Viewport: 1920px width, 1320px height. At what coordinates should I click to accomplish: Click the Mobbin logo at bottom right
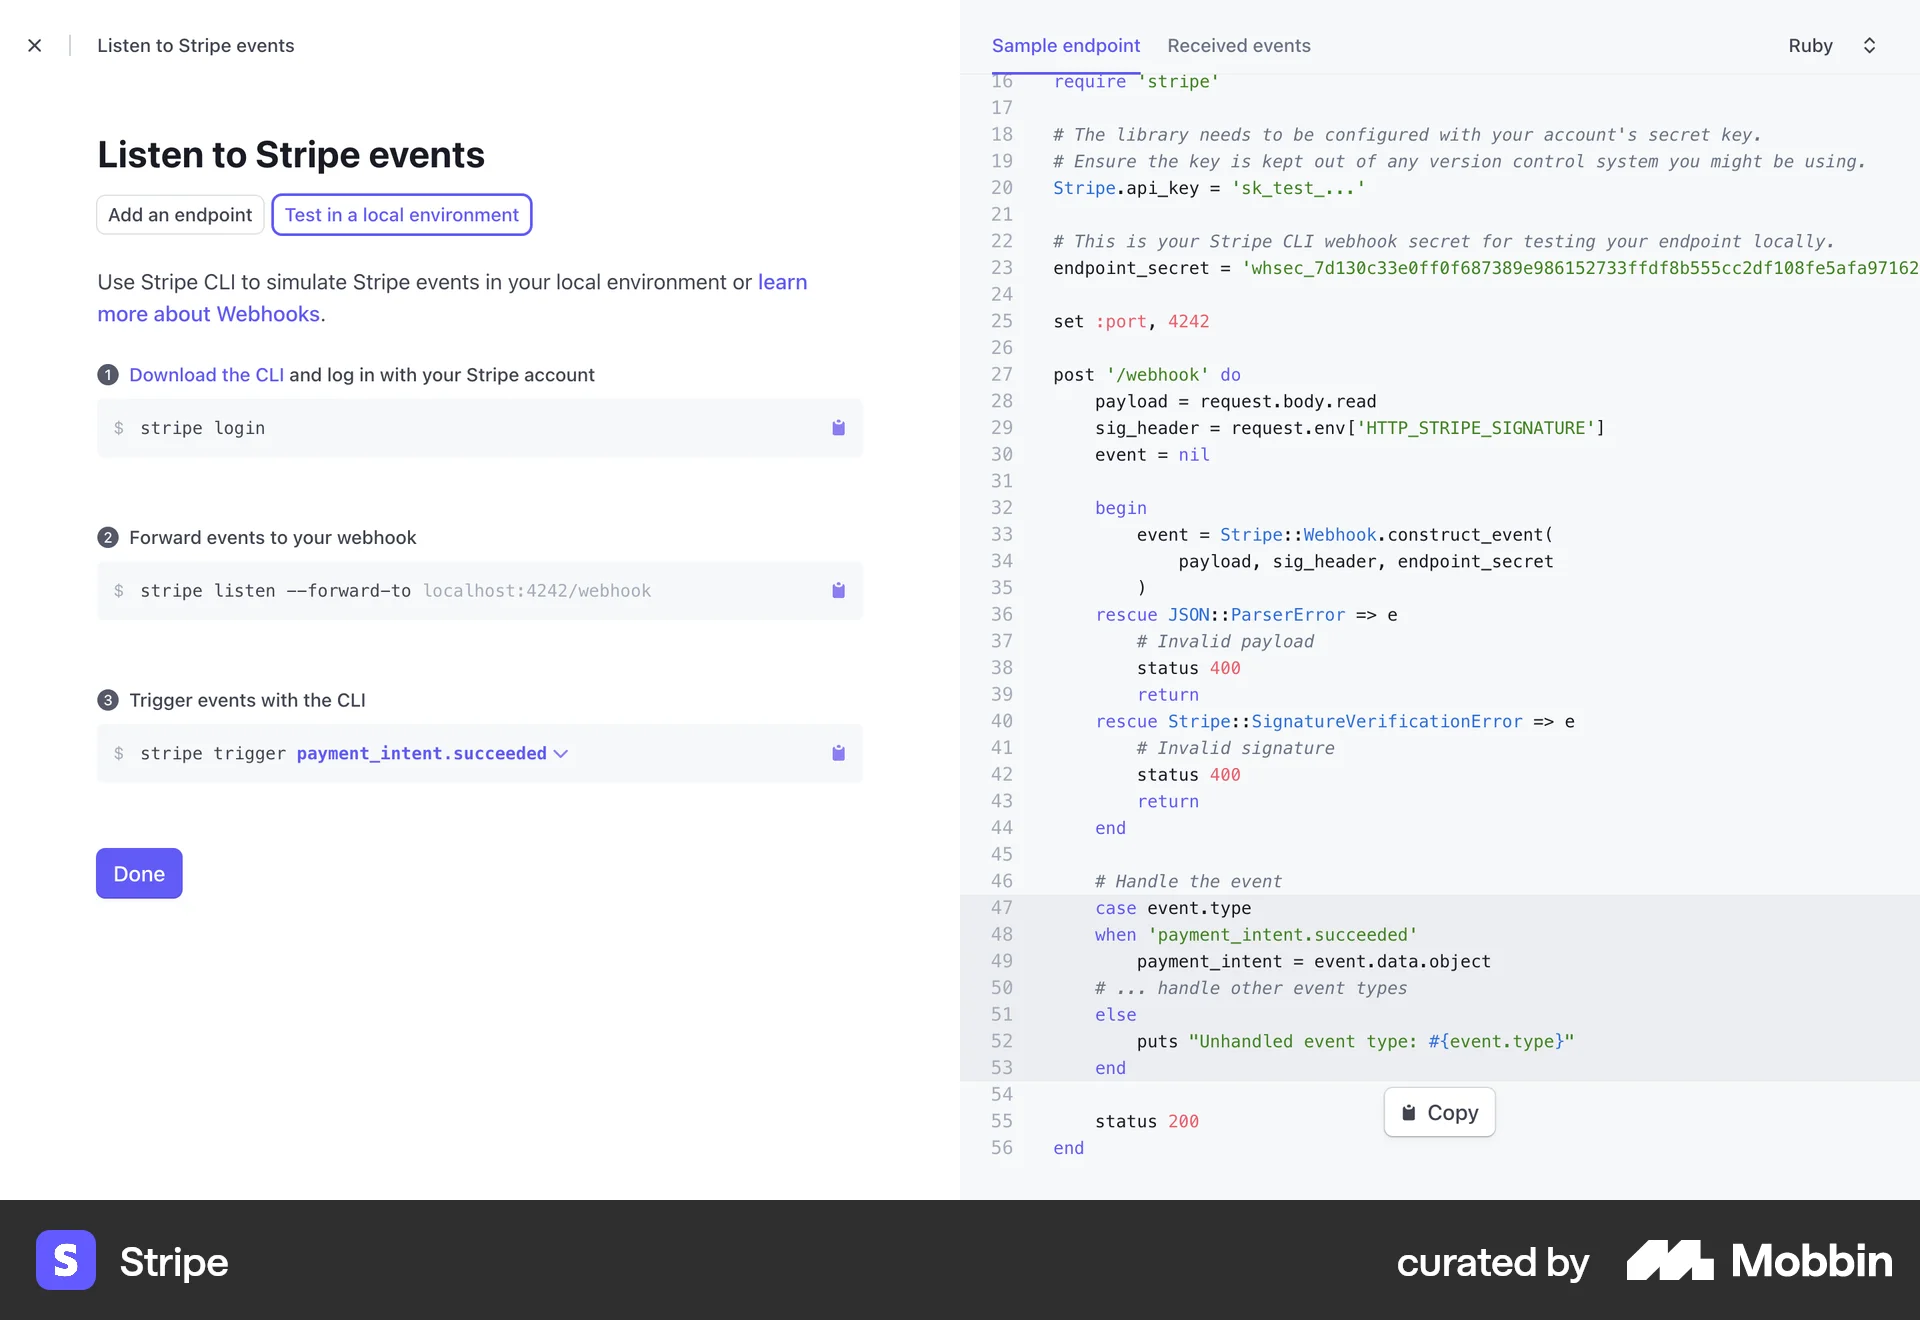[x=1757, y=1261]
